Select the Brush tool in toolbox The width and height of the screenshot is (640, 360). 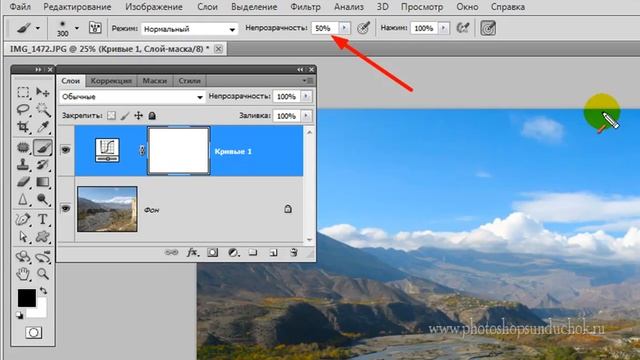coord(42,147)
